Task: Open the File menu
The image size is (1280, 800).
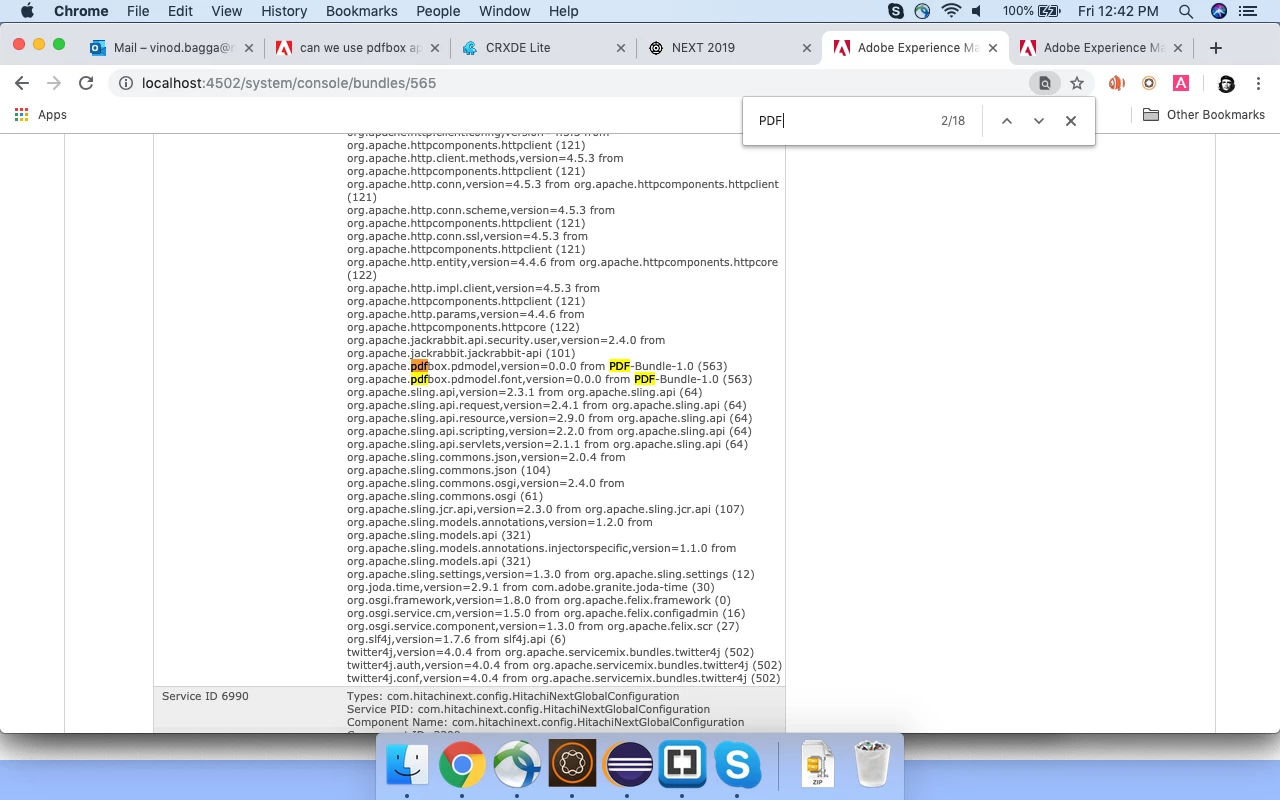Action: pyautogui.click(x=138, y=11)
